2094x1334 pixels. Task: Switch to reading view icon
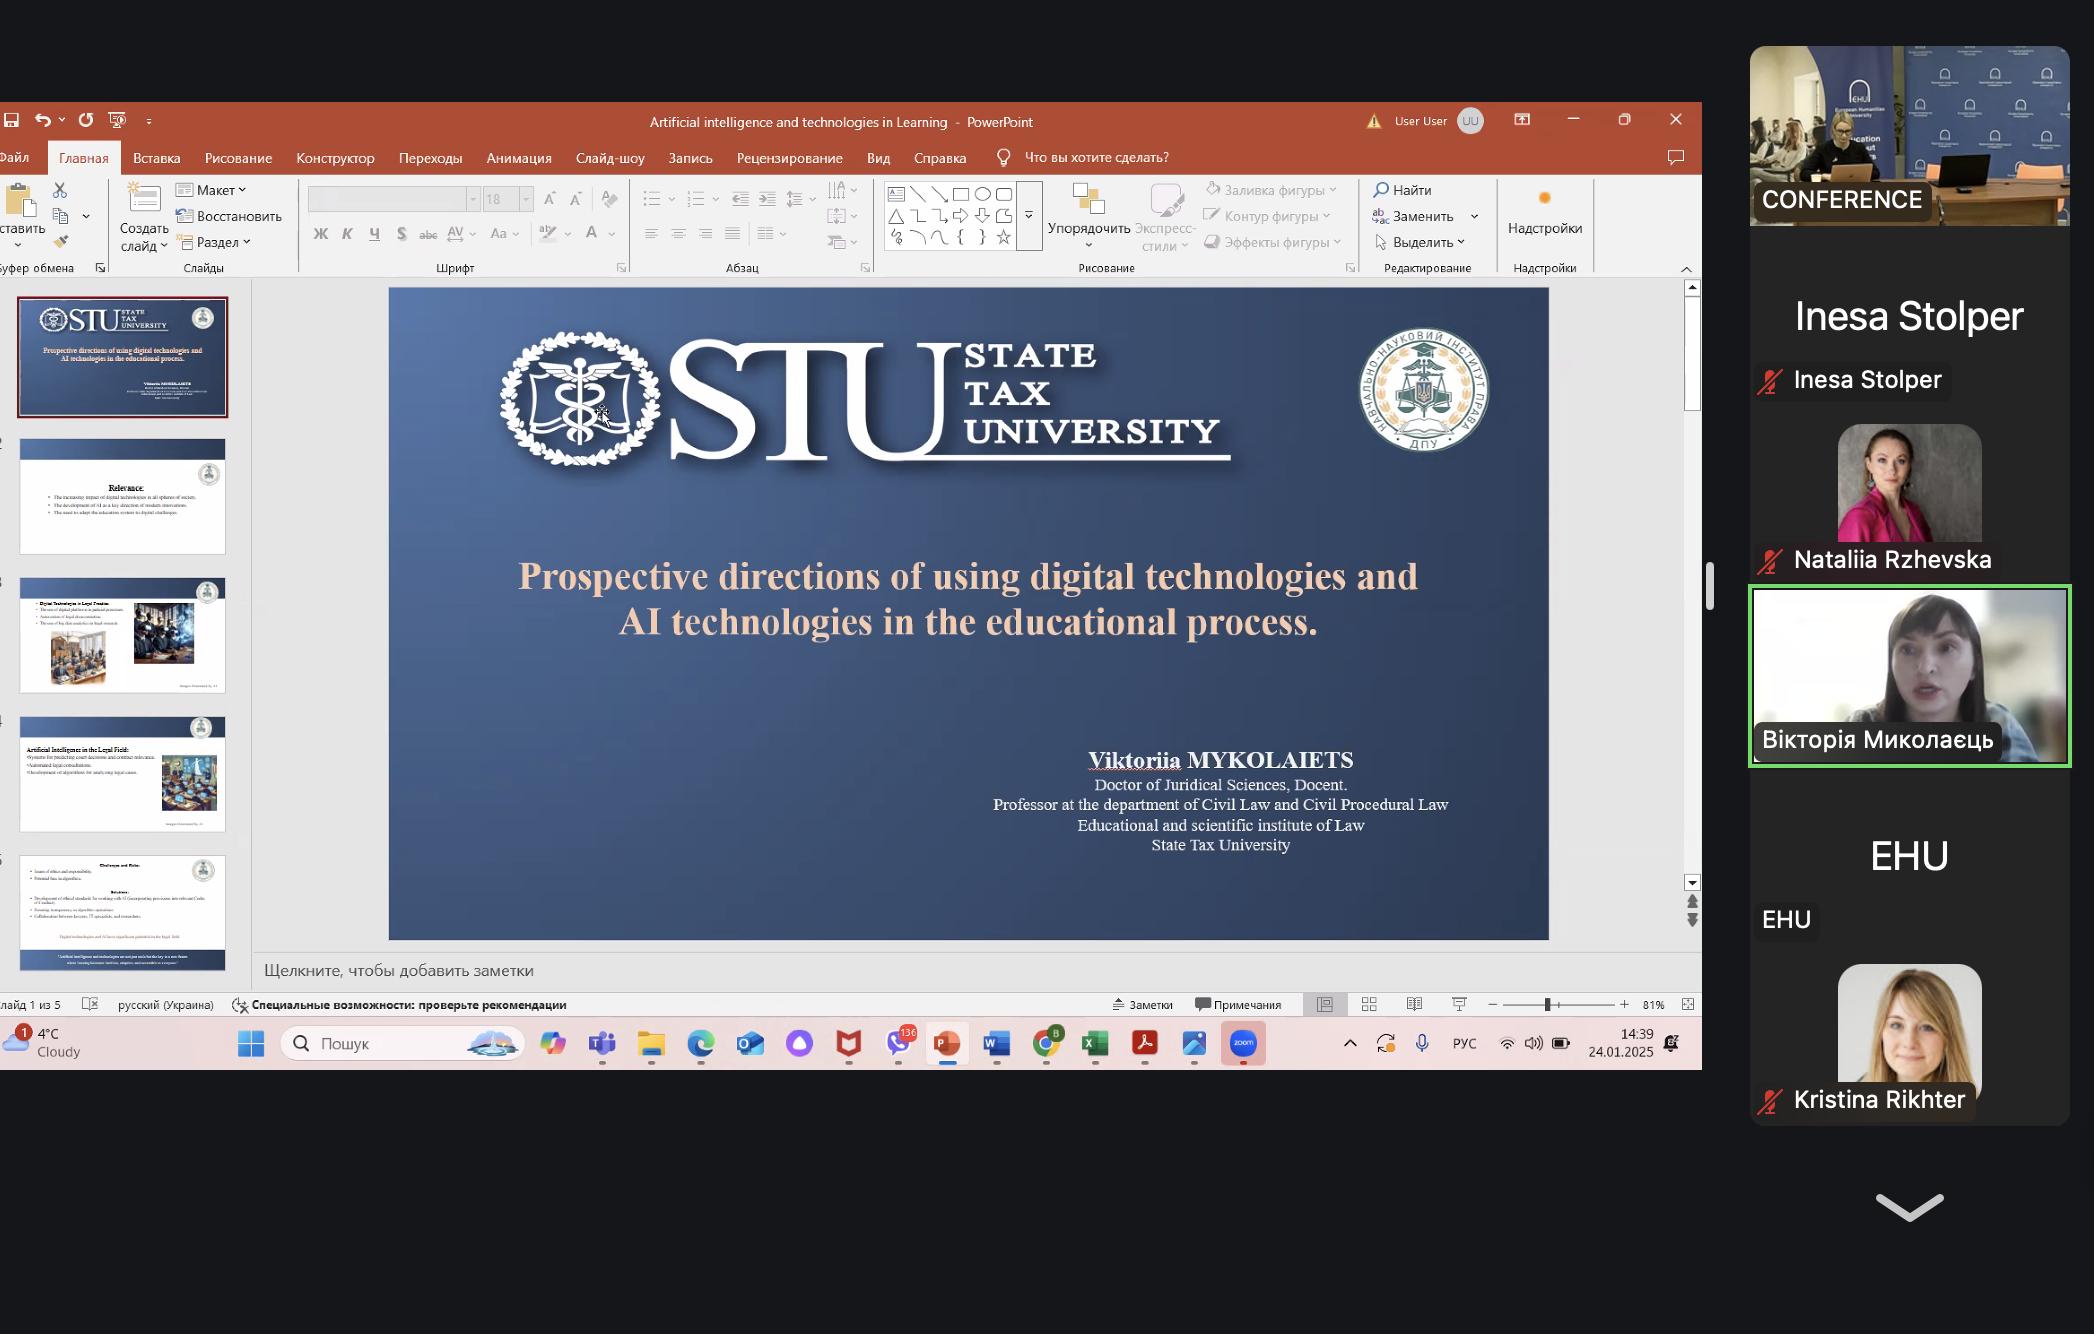[x=1414, y=1004]
